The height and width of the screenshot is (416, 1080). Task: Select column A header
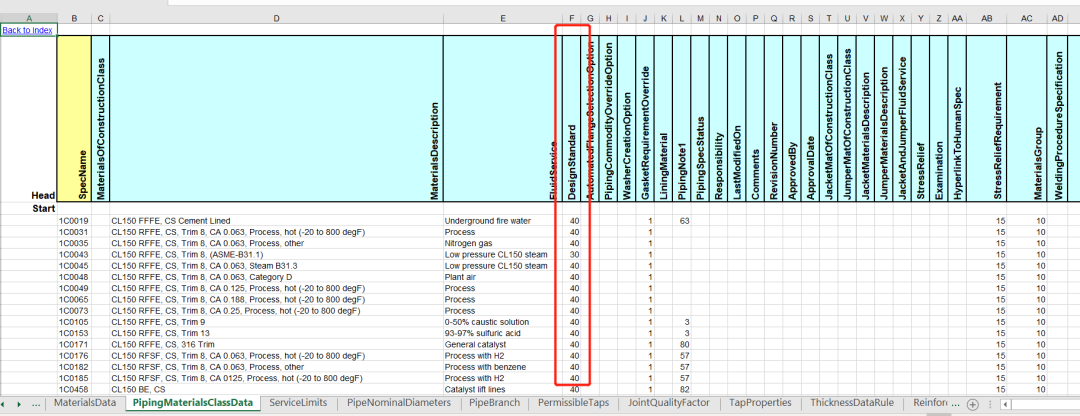pyautogui.click(x=29, y=18)
